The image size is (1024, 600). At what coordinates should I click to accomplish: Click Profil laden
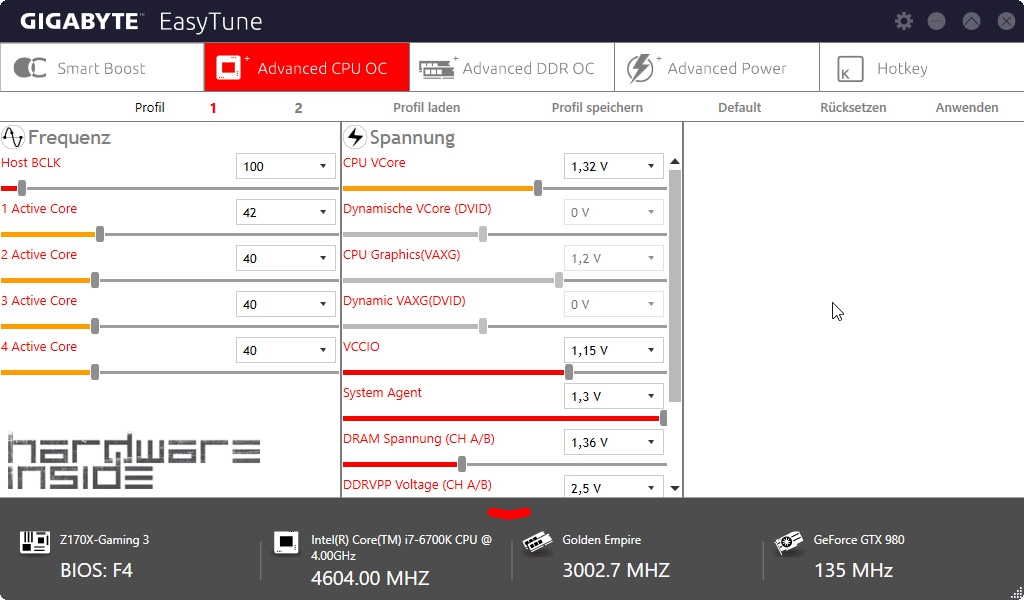click(426, 108)
